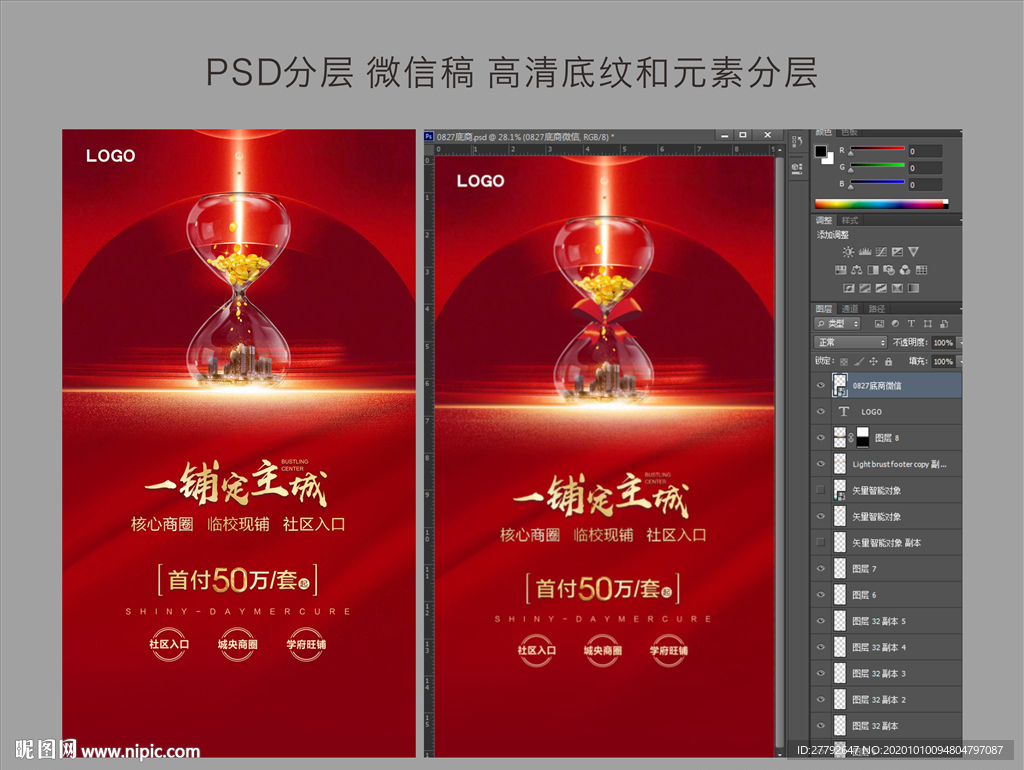This screenshot has height=770, width=1024.
Task: Switch to the 通道 tab
Action: click(x=850, y=309)
